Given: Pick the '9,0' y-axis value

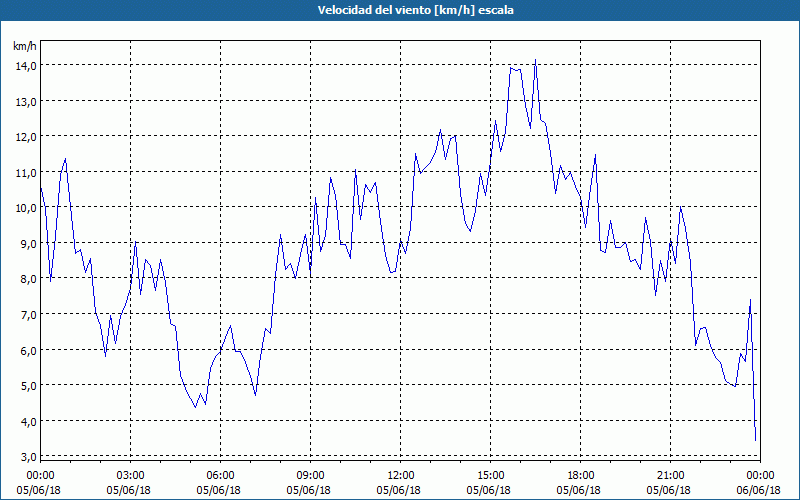Looking at the screenshot, I should tap(29, 244).
